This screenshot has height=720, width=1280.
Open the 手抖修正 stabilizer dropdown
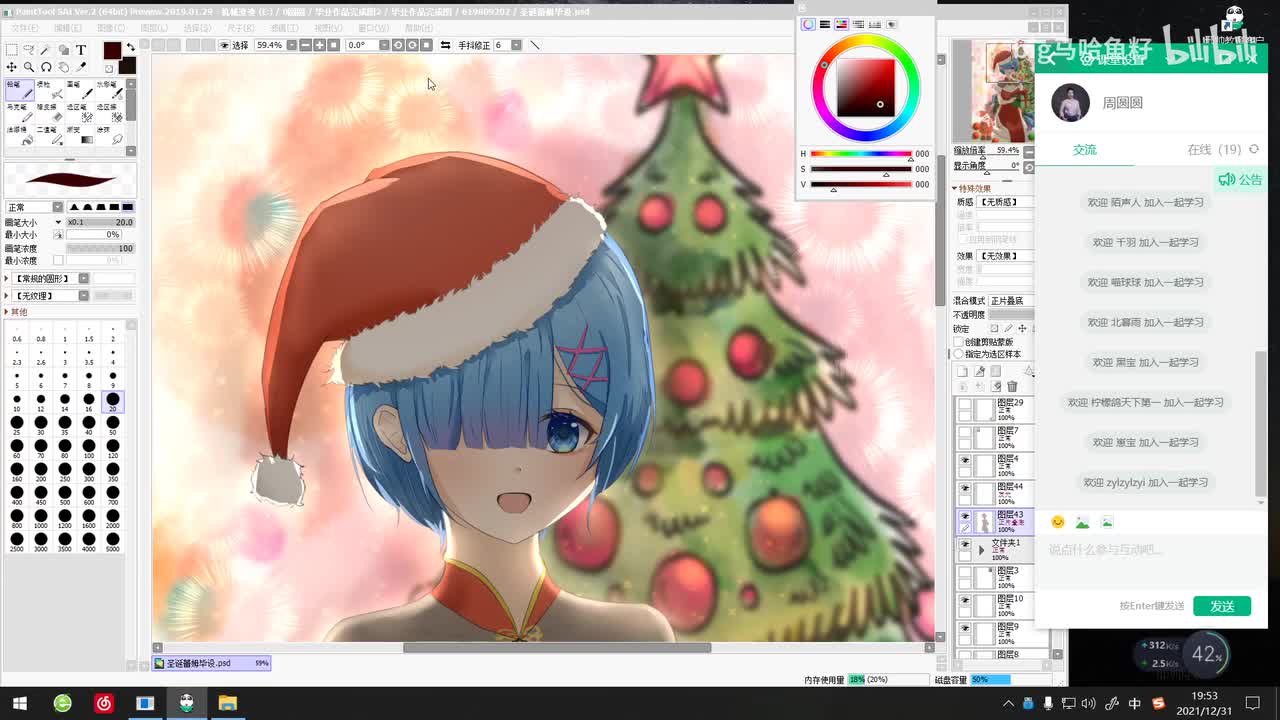(x=515, y=45)
